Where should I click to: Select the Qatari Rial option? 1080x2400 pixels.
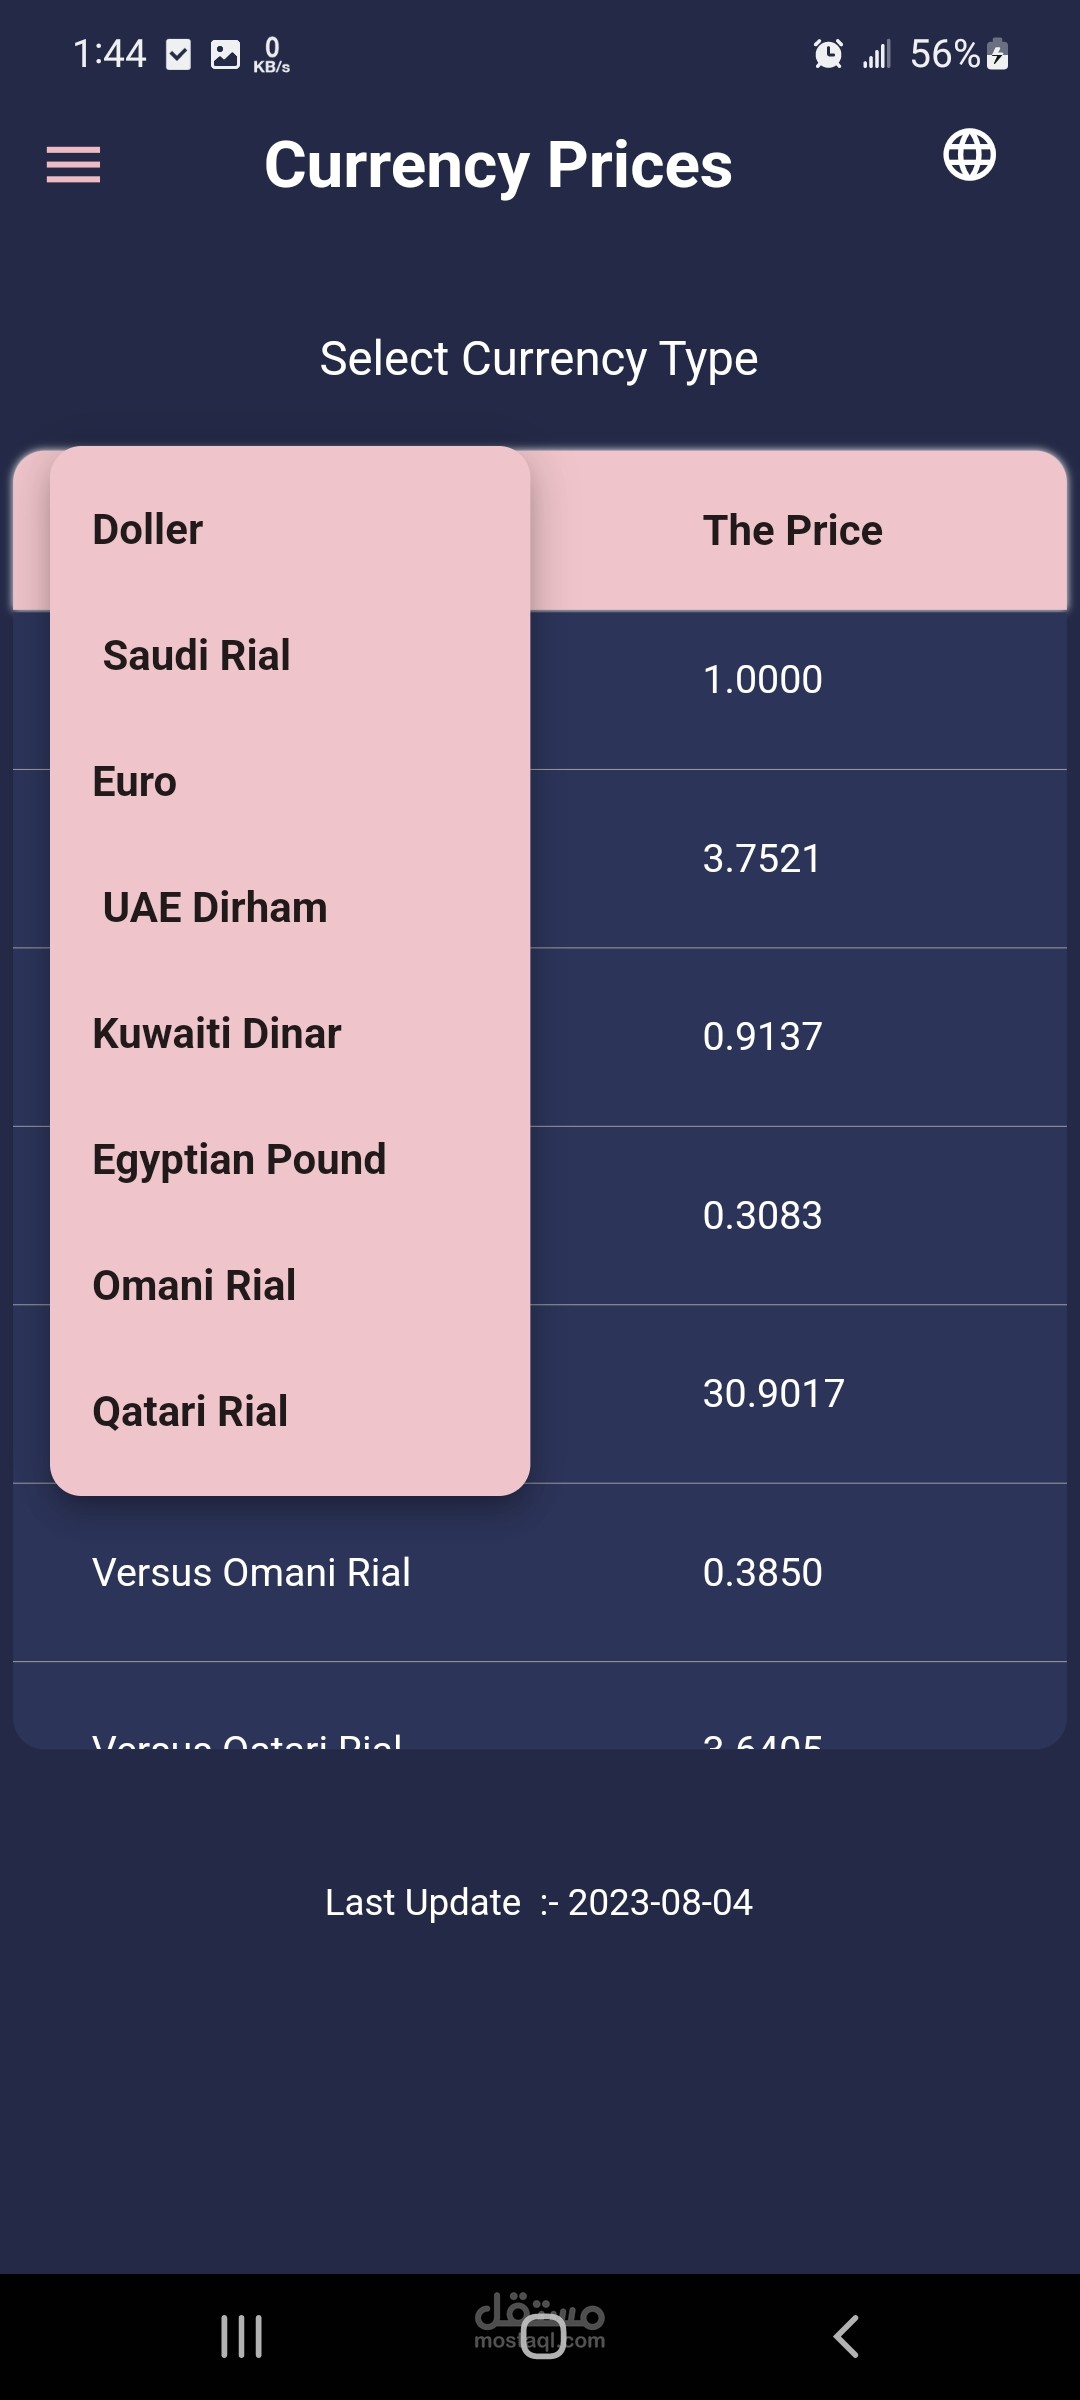(290, 1412)
